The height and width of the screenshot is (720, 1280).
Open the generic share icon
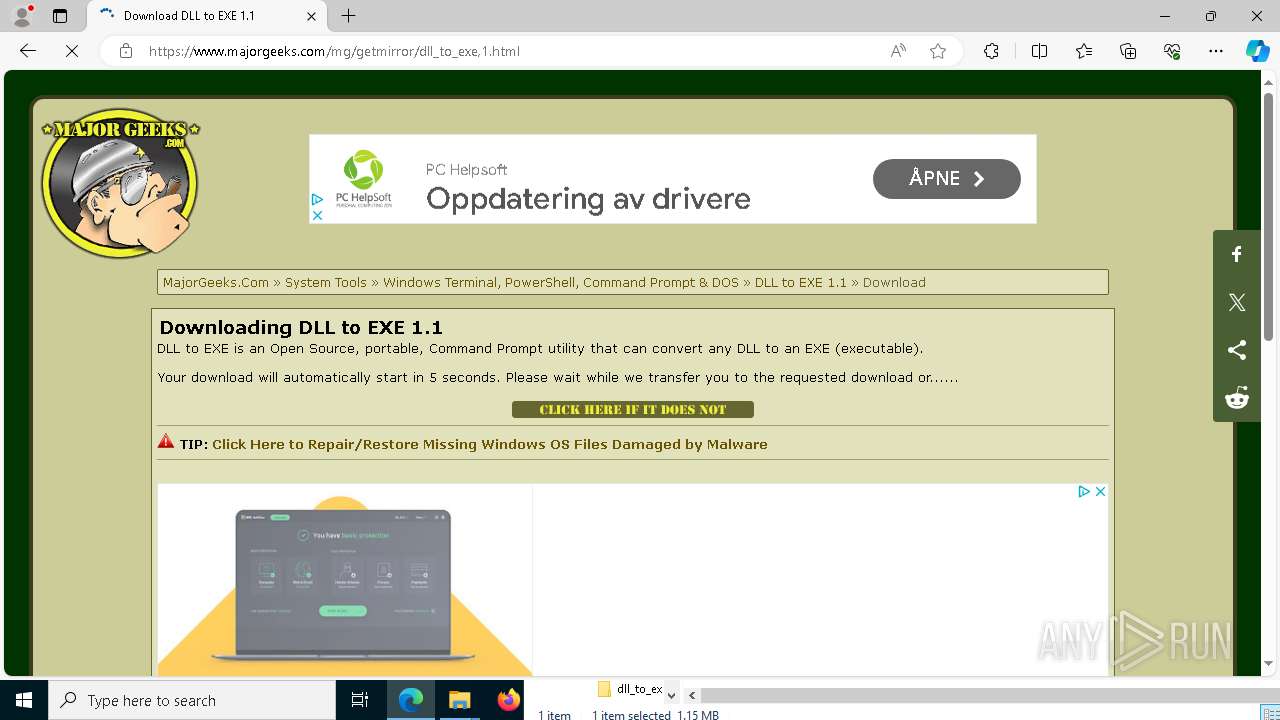point(1237,350)
